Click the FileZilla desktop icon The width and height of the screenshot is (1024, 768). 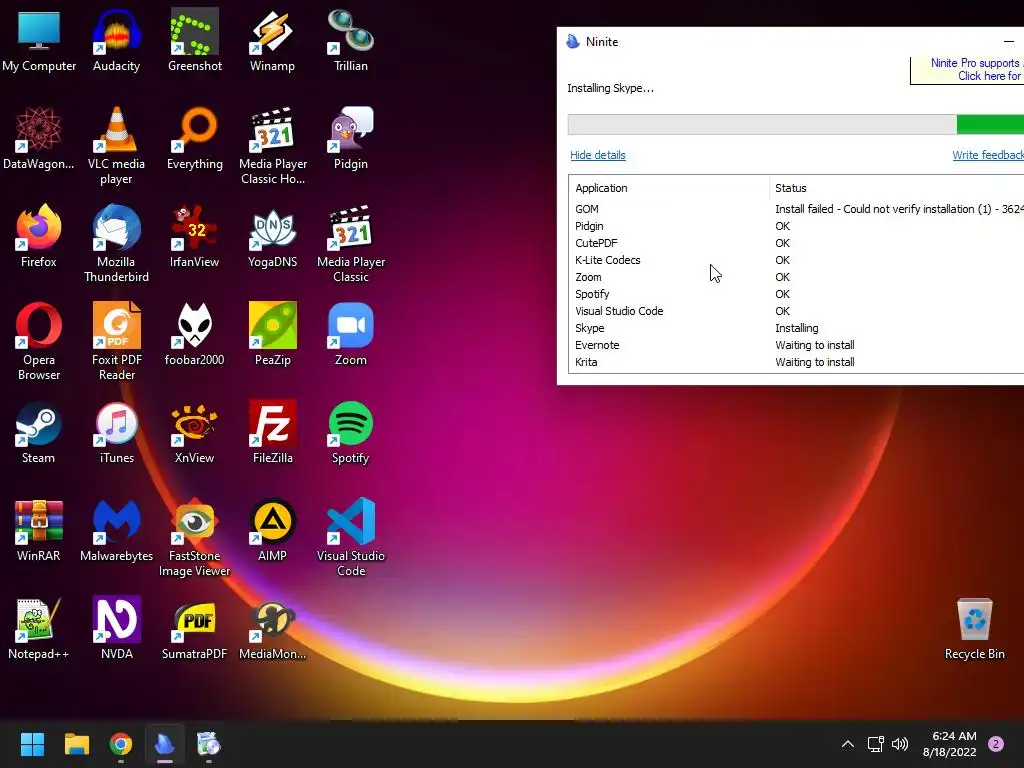coord(272,432)
